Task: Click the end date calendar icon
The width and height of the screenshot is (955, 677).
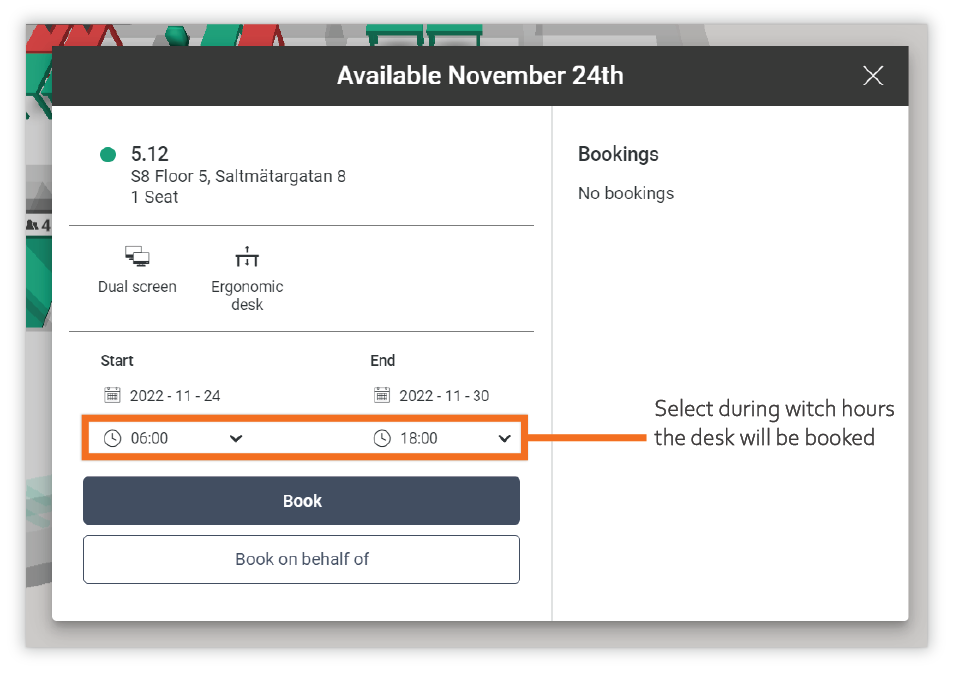Action: (x=382, y=395)
